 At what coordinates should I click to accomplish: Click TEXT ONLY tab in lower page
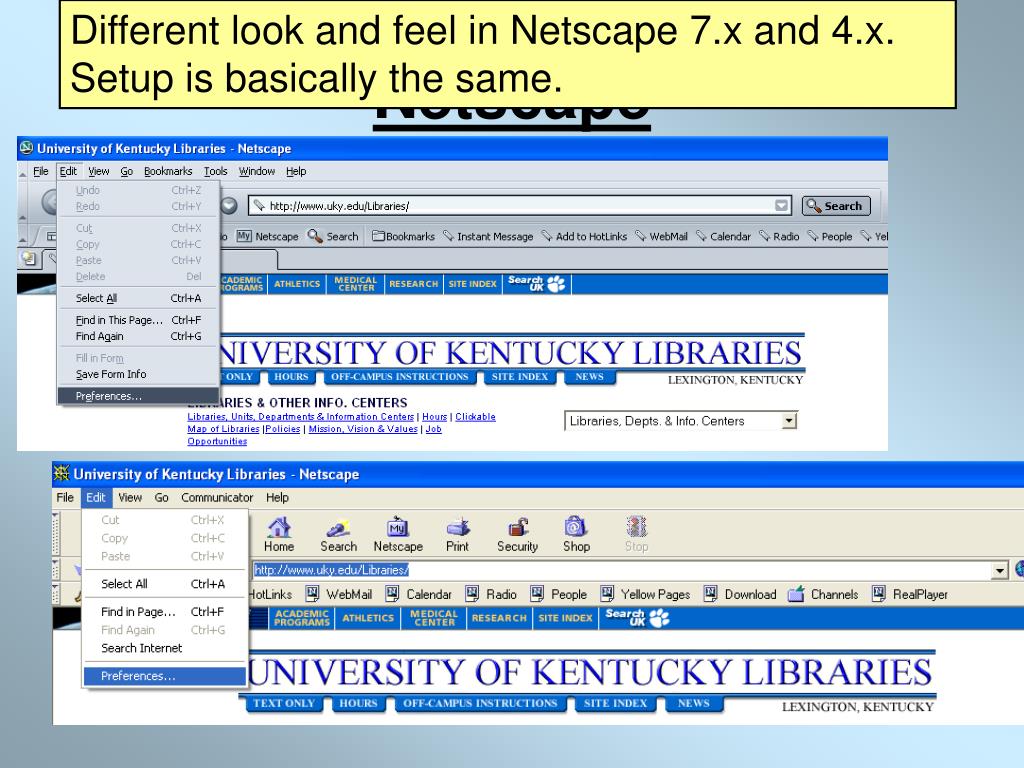pyautogui.click(x=283, y=703)
